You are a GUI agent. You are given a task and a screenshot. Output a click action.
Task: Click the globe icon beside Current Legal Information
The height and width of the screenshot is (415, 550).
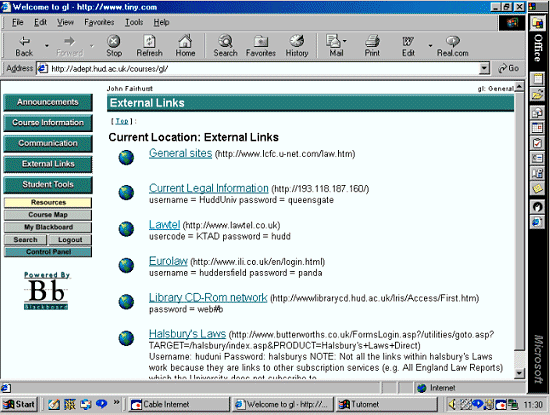[x=126, y=192]
